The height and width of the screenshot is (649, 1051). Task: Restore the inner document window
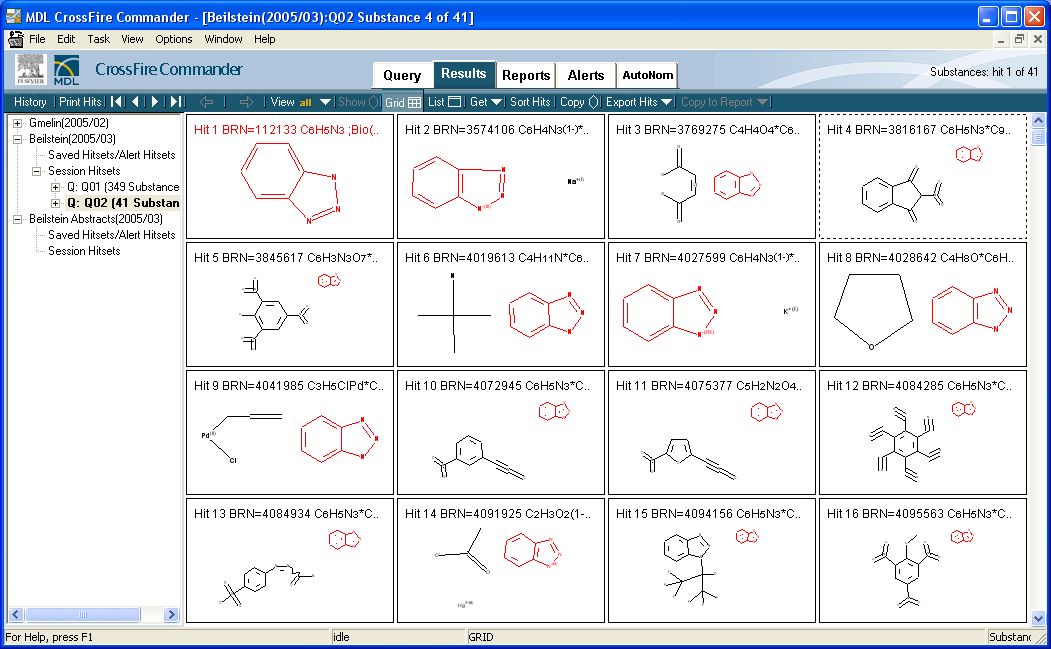1019,40
